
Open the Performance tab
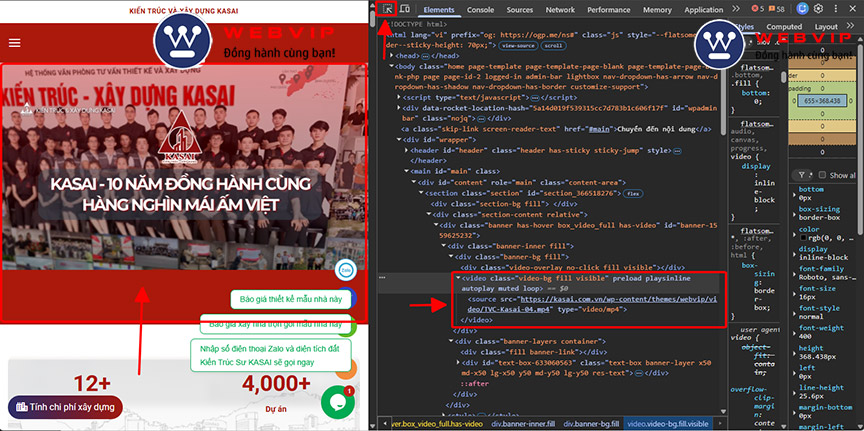tap(608, 9)
